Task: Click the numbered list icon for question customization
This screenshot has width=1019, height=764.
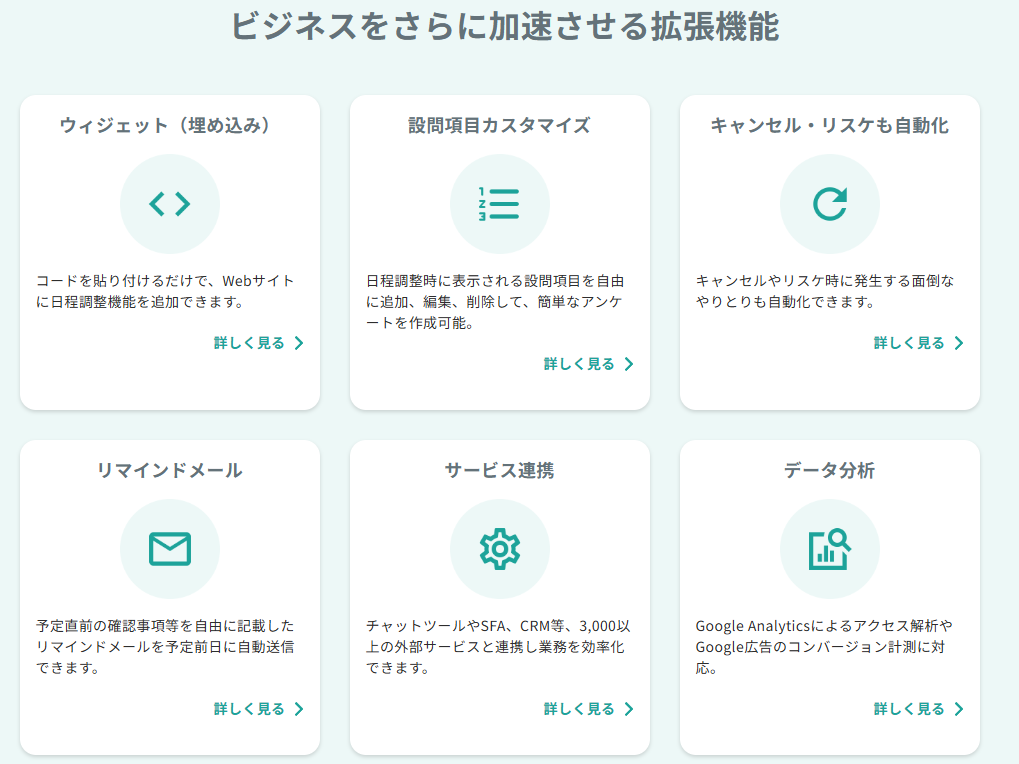Action: point(499,204)
